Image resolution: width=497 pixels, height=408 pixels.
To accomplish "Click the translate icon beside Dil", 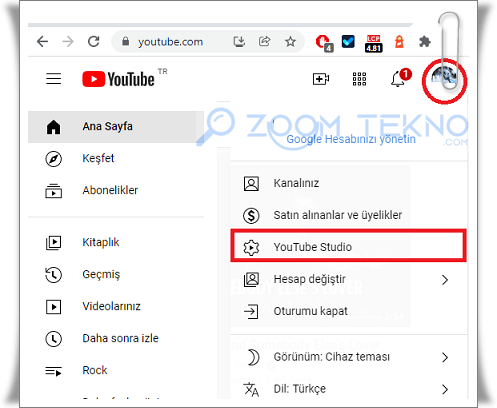I will [251, 389].
